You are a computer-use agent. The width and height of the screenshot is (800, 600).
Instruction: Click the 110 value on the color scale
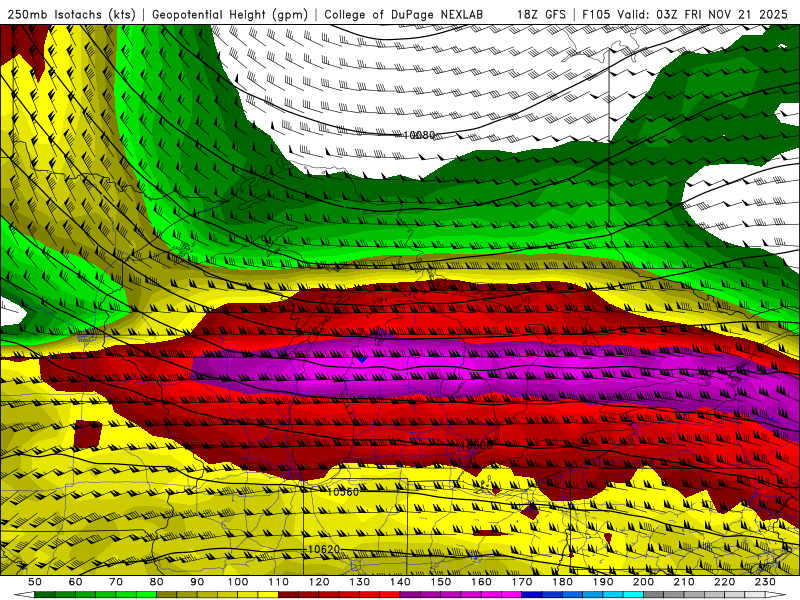[x=278, y=582]
